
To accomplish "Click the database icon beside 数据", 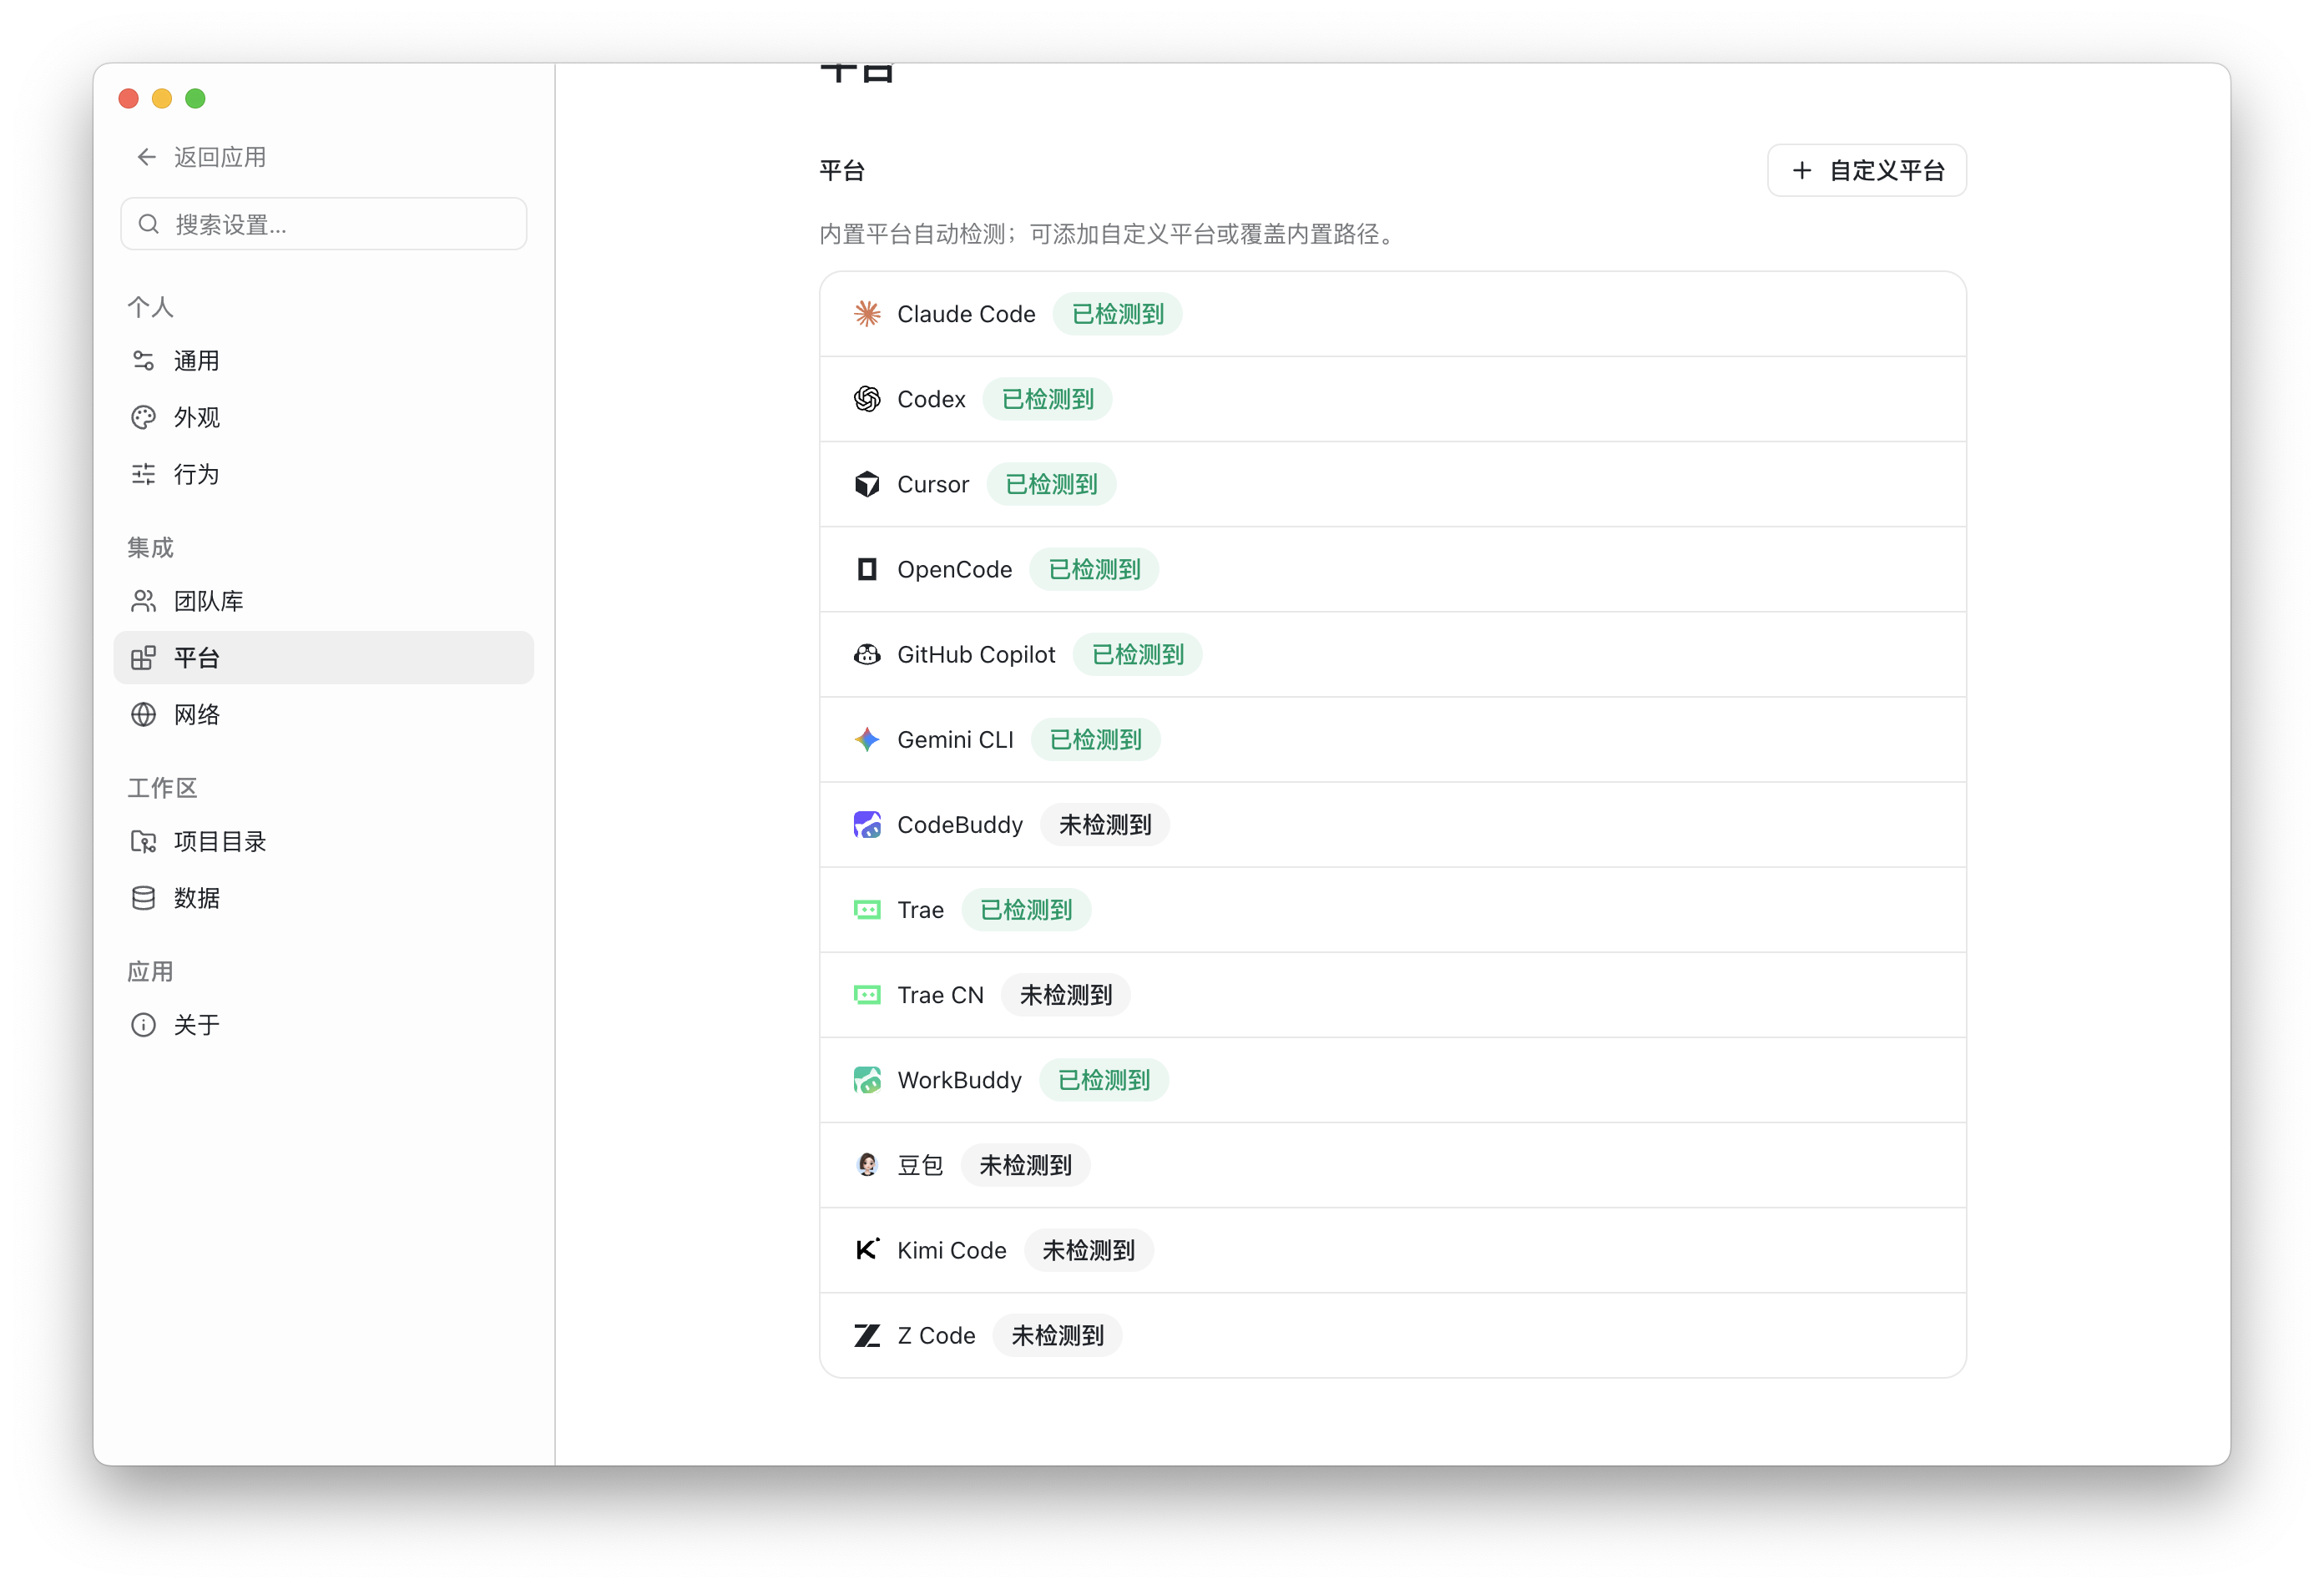I will pyautogui.click(x=143, y=898).
